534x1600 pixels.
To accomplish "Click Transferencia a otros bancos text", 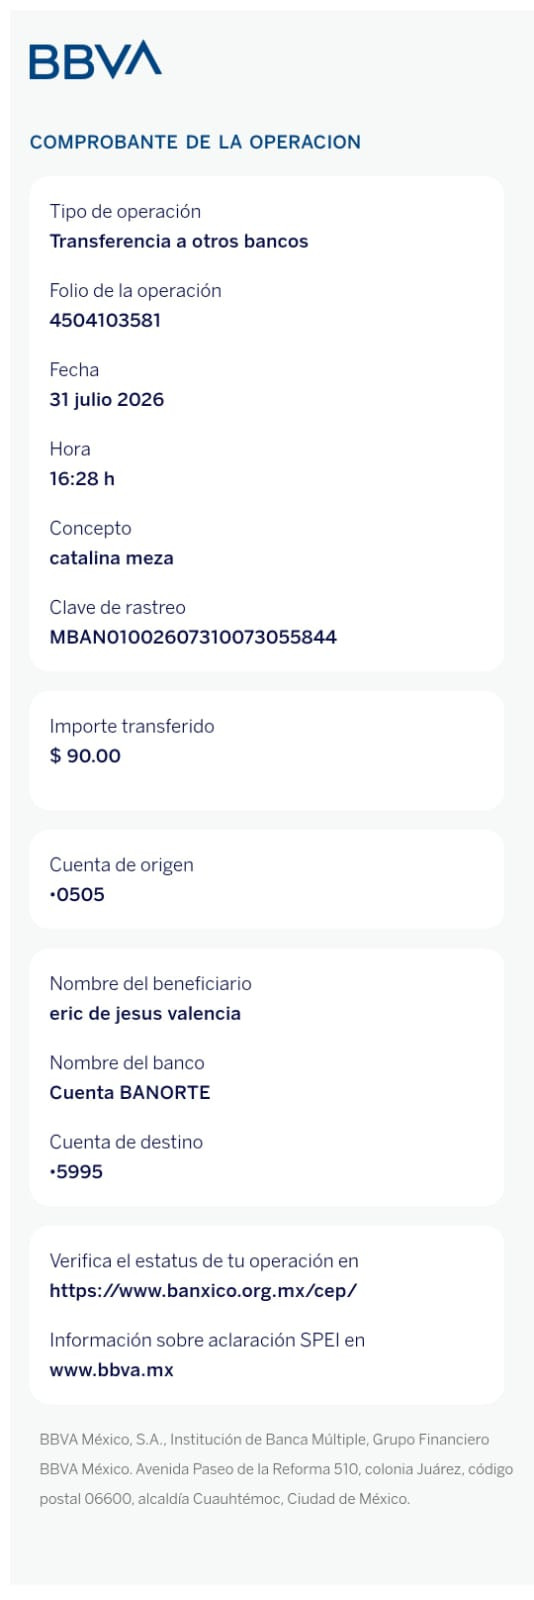I will pyautogui.click(x=179, y=241).
